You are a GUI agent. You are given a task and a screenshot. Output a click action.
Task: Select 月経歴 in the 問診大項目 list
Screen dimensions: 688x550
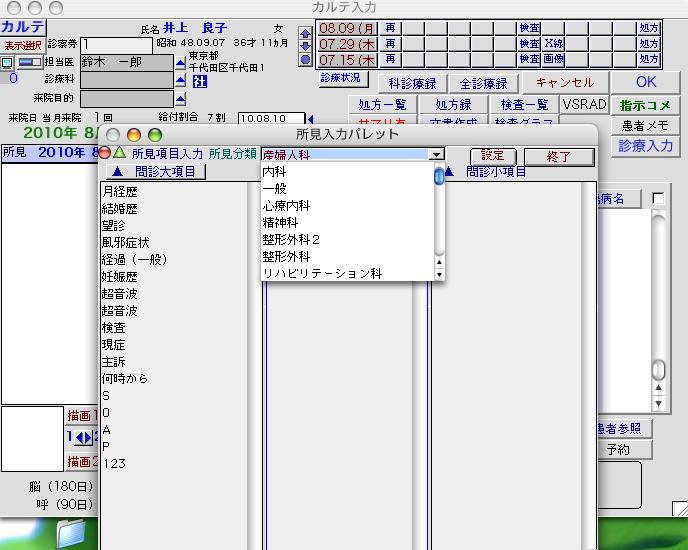coord(120,192)
